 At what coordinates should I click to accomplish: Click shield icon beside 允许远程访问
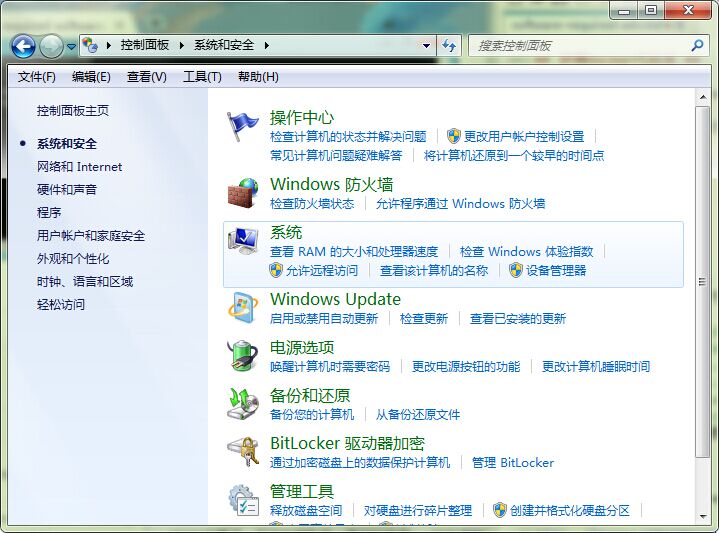pyautogui.click(x=276, y=270)
